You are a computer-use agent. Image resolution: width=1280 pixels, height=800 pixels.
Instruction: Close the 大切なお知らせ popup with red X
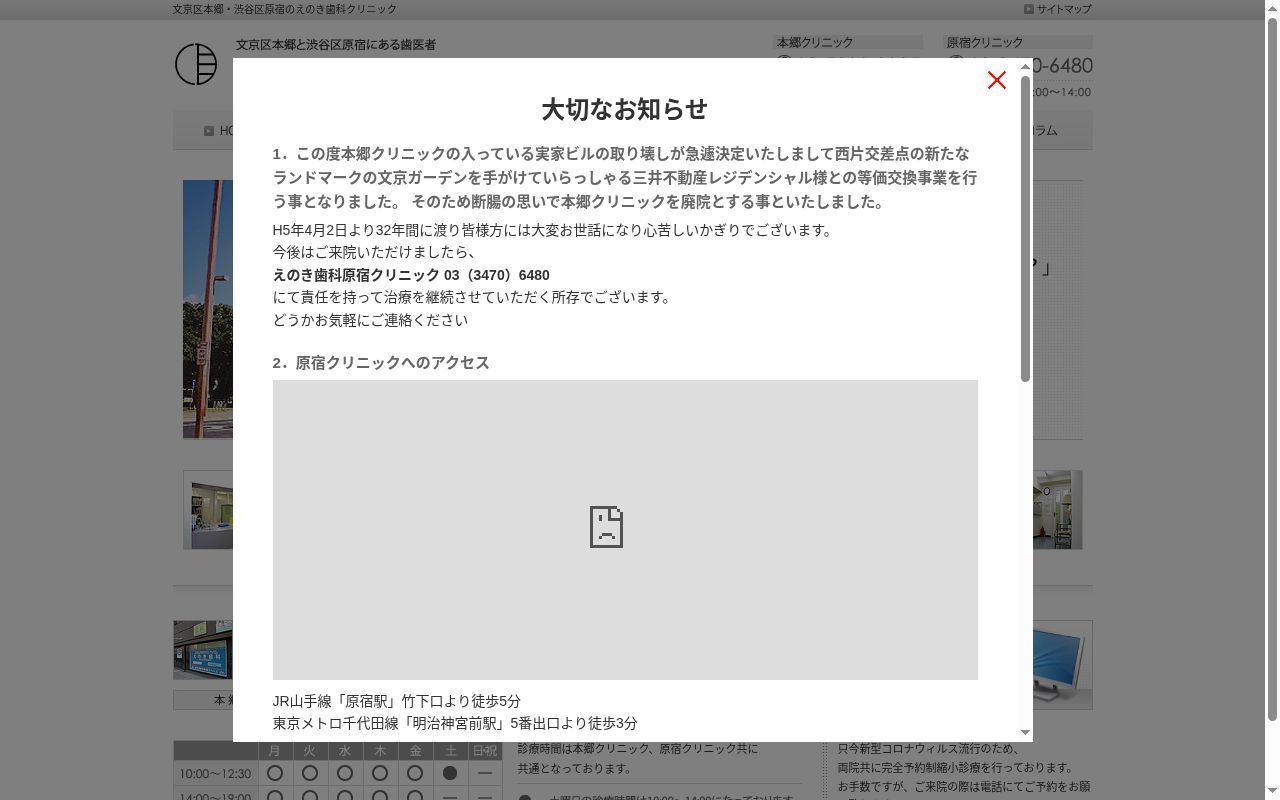click(996, 81)
